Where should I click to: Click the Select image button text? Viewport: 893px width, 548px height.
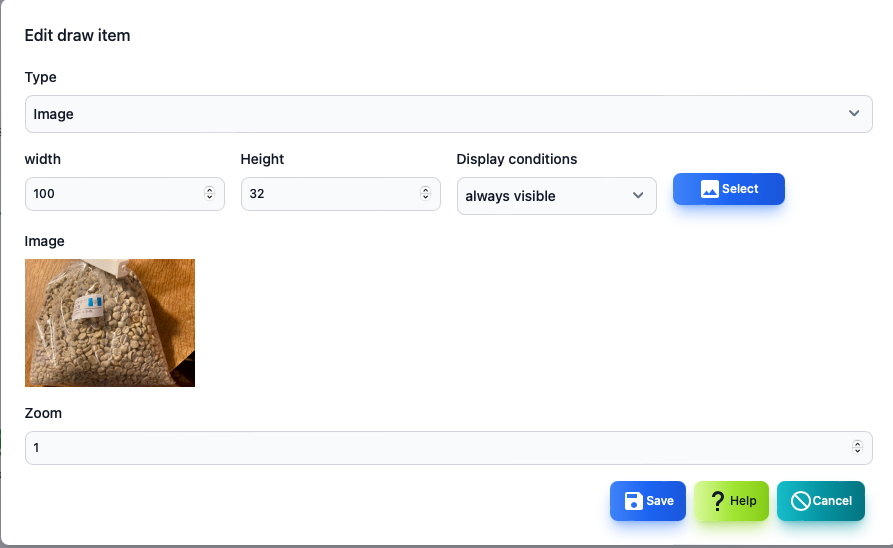point(740,189)
